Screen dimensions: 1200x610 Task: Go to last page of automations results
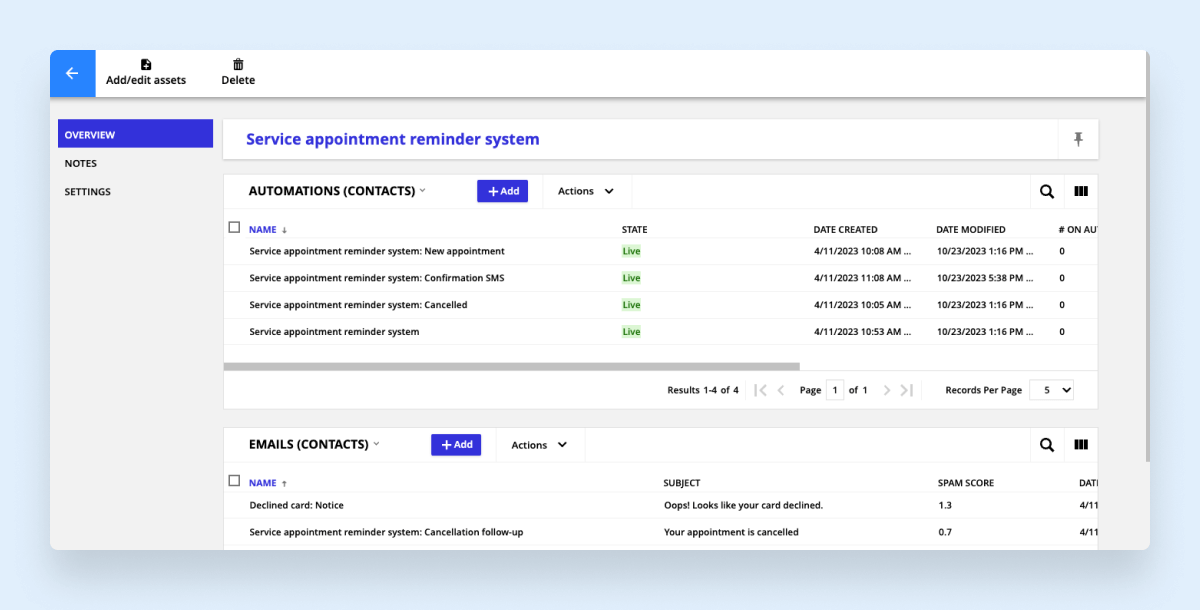[906, 390]
